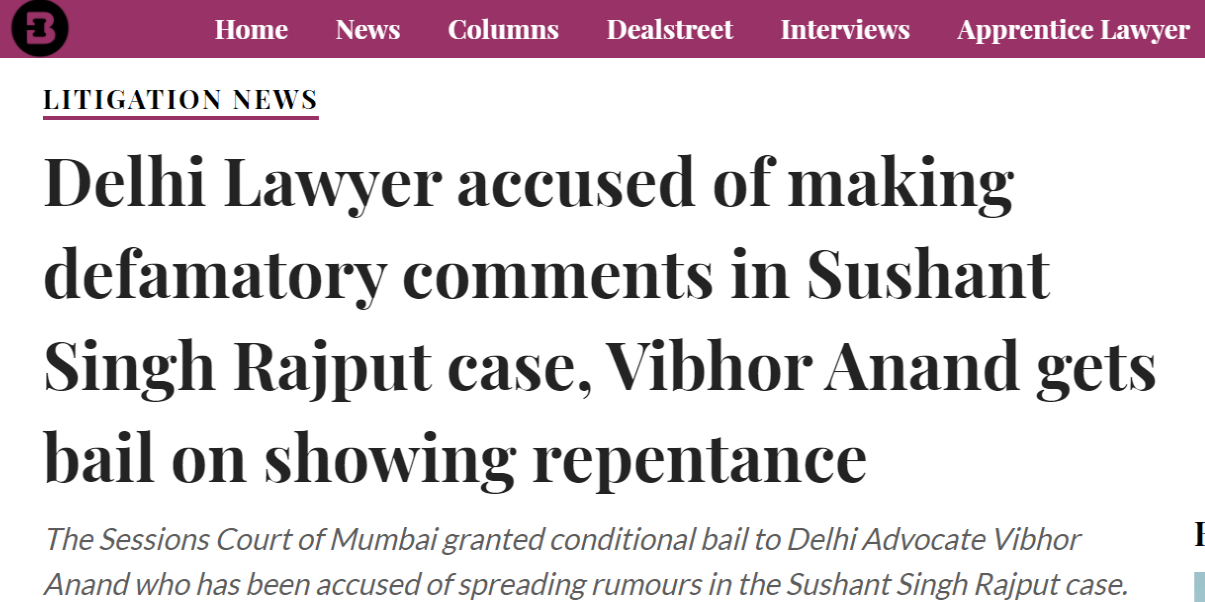Open the Columns navigation item
This screenshot has width=1205, height=602.
click(503, 30)
